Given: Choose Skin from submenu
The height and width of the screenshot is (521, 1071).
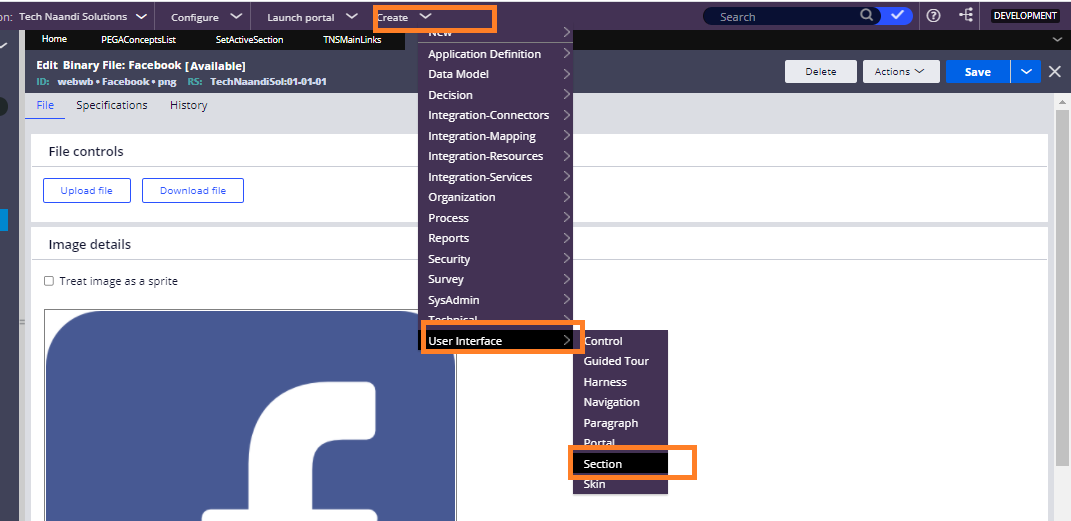Looking at the screenshot, I should click(x=620, y=483).
